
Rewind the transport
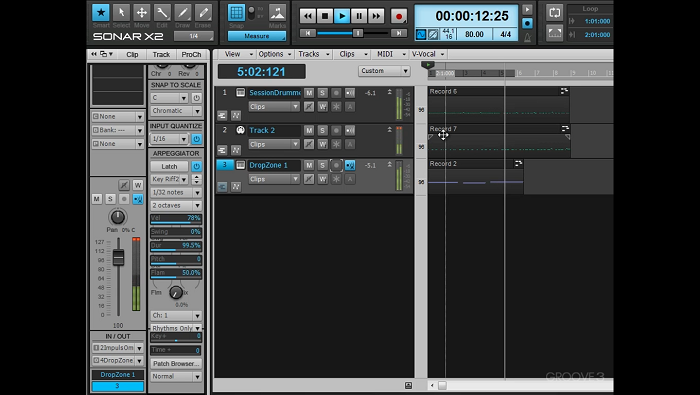pos(308,17)
